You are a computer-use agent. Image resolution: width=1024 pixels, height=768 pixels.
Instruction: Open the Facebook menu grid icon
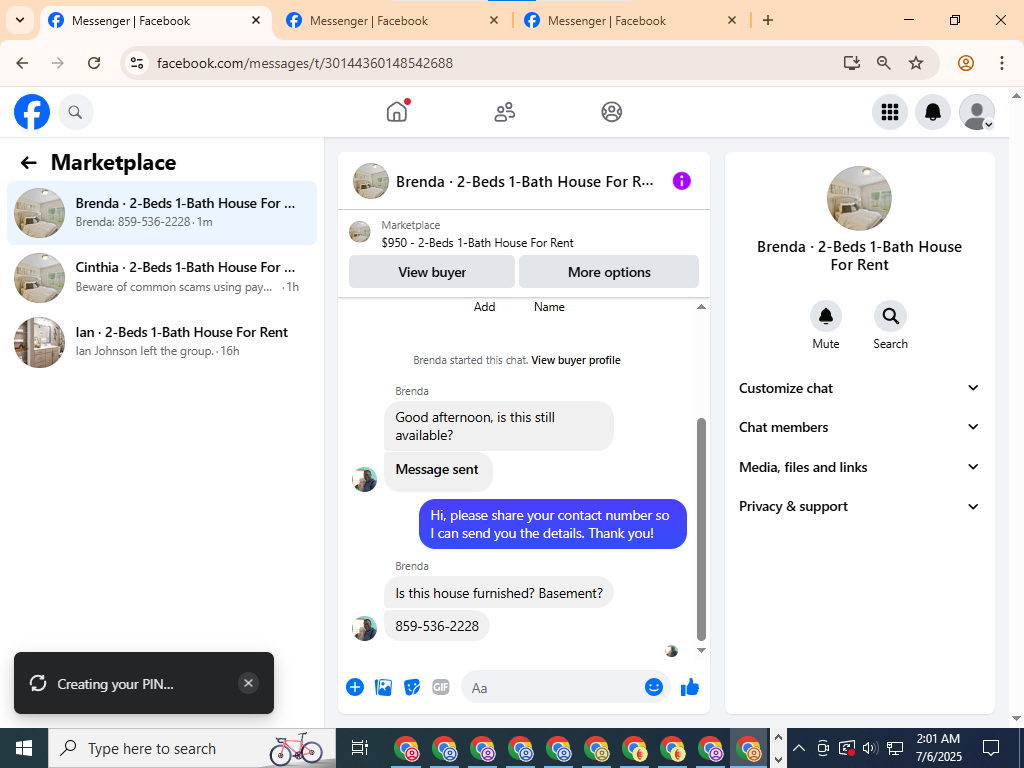click(889, 112)
